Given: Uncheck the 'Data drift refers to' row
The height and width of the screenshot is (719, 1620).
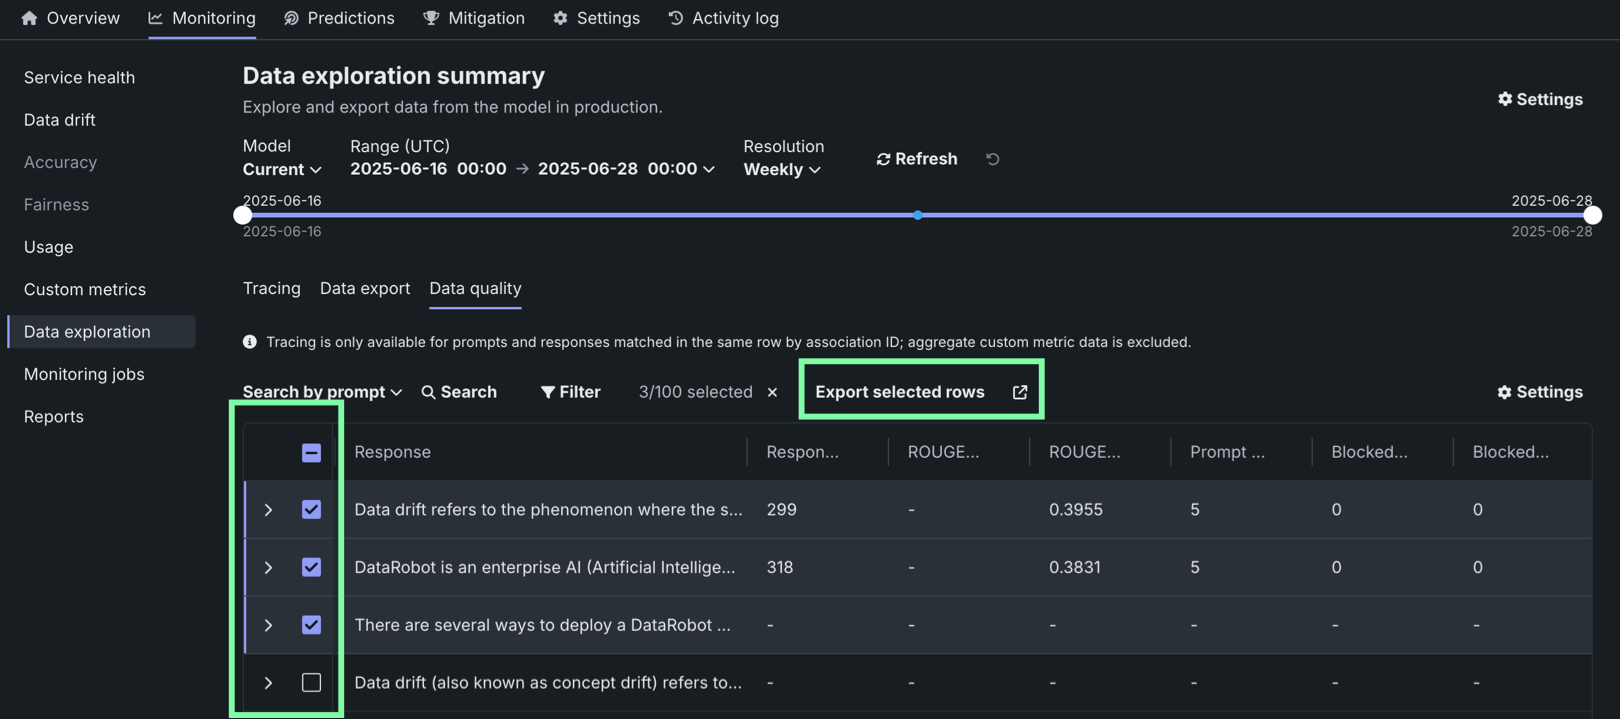Looking at the screenshot, I should point(311,510).
